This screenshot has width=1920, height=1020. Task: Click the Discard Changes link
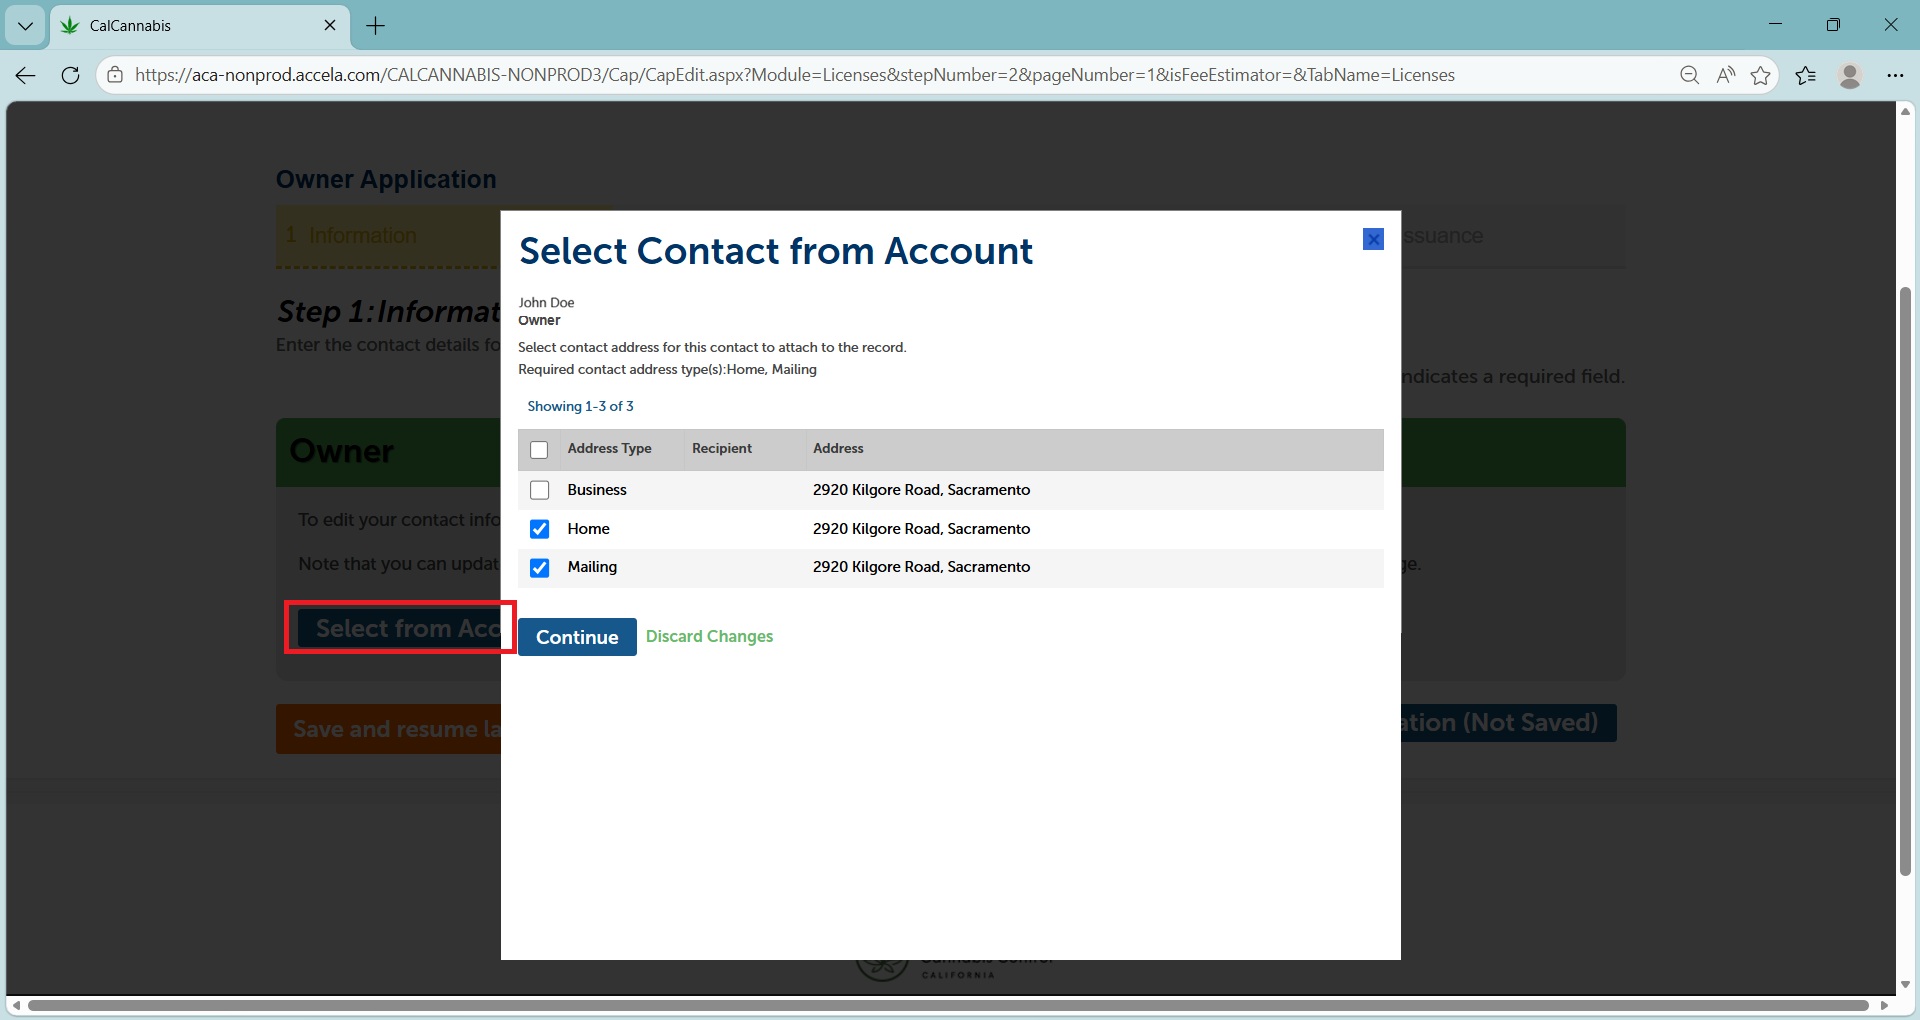pos(709,636)
